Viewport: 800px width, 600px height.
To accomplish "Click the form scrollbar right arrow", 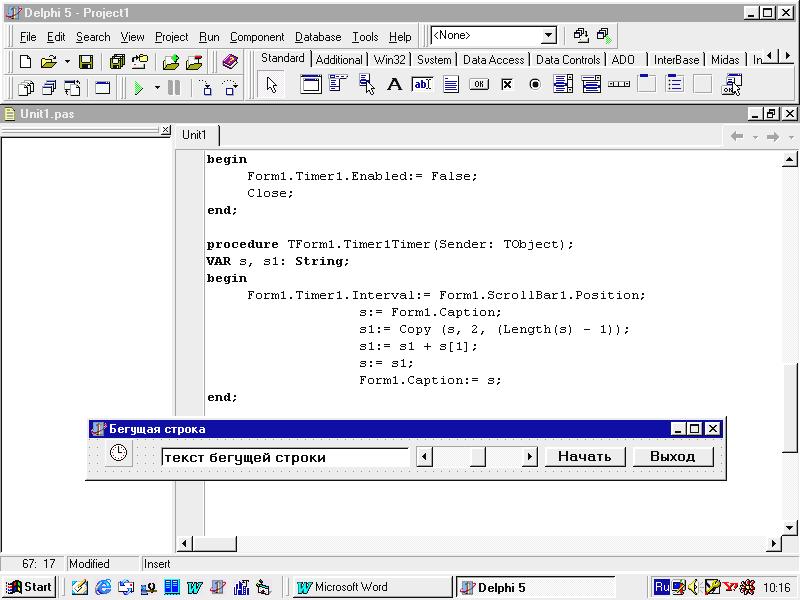I will [x=530, y=456].
